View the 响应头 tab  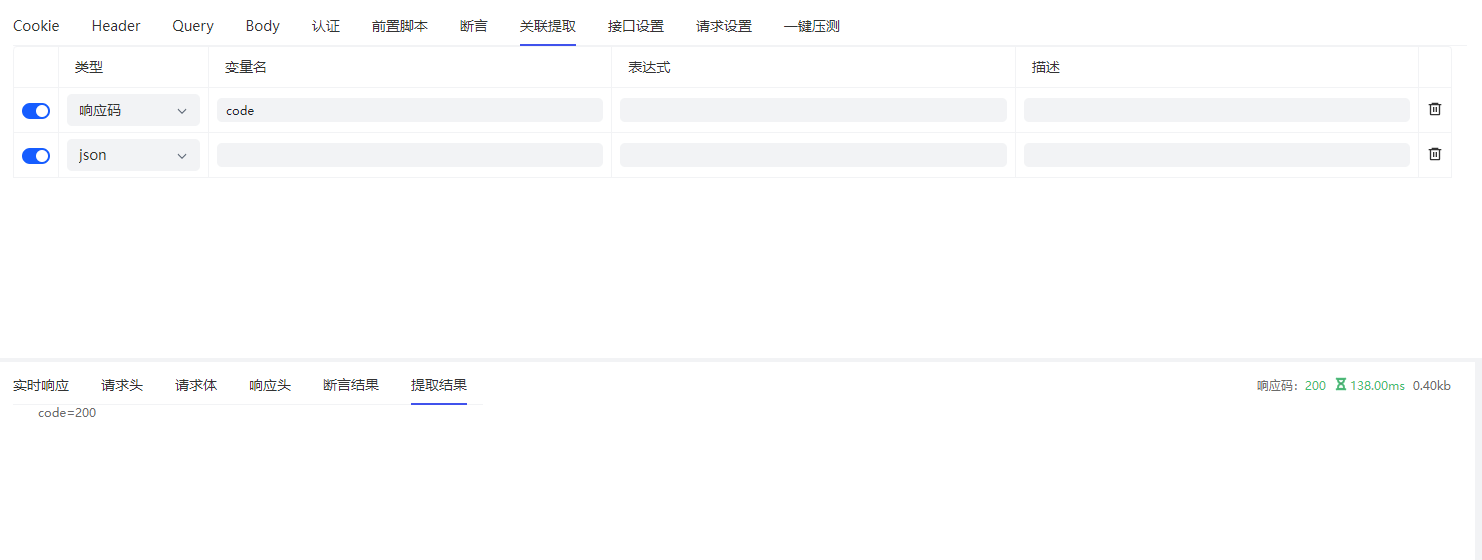tap(270, 385)
